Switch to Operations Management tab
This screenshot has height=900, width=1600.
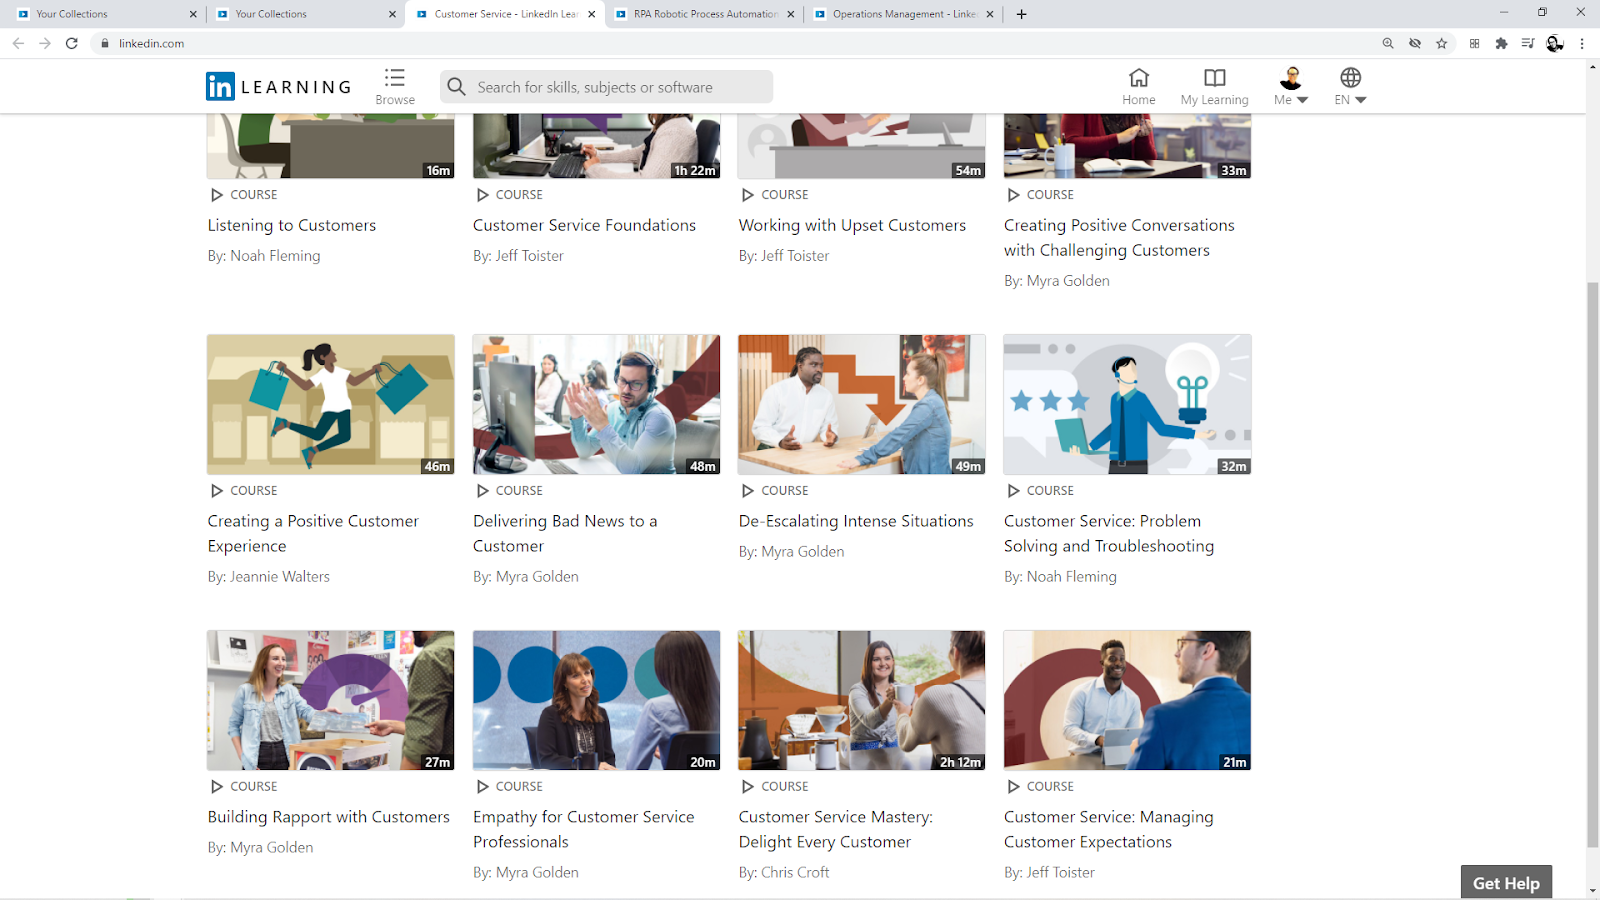pos(905,14)
